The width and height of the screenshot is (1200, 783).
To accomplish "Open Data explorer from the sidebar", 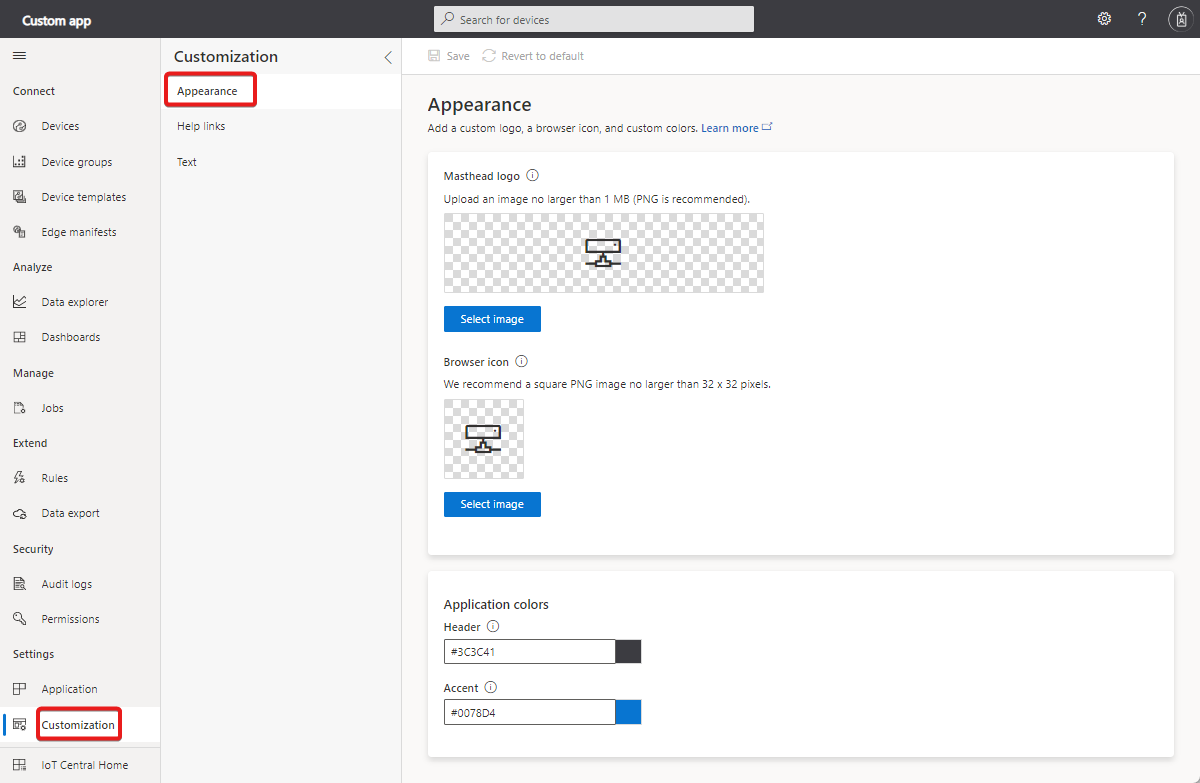I will [20, 301].
